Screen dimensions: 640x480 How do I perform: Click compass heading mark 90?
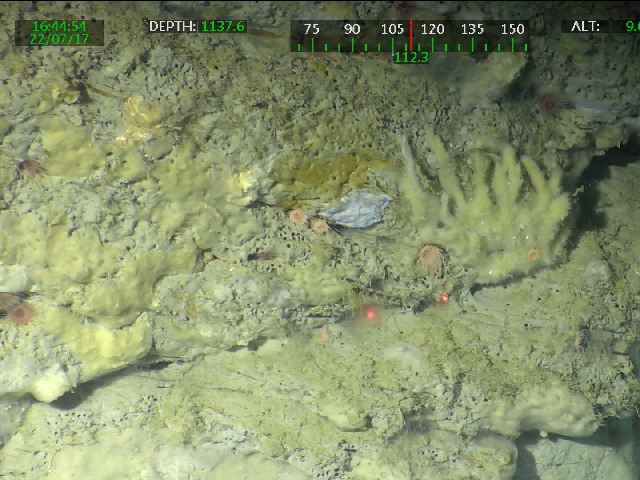(x=352, y=29)
